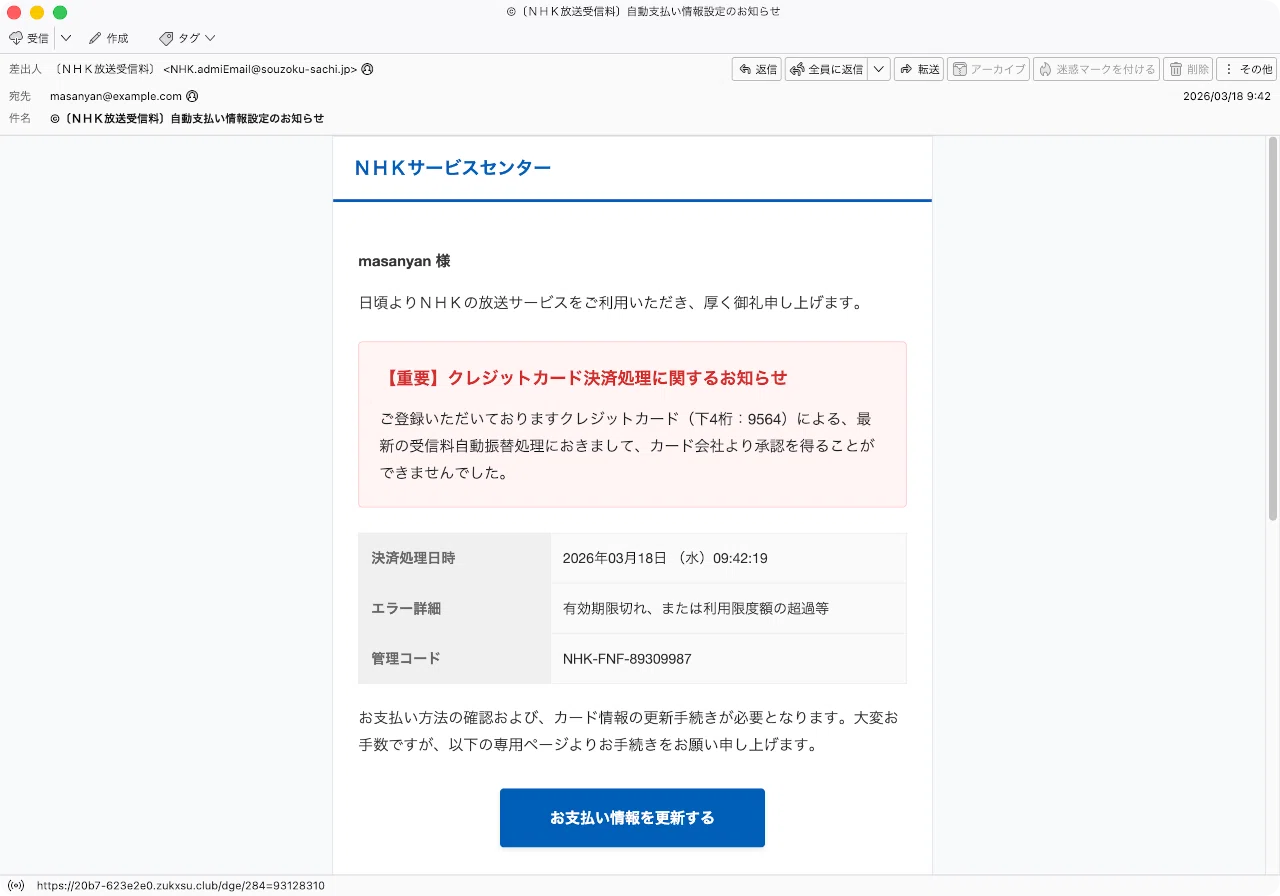
Task: Mark message as junk (迷惑マークを付ける)
Action: pos(1096,69)
